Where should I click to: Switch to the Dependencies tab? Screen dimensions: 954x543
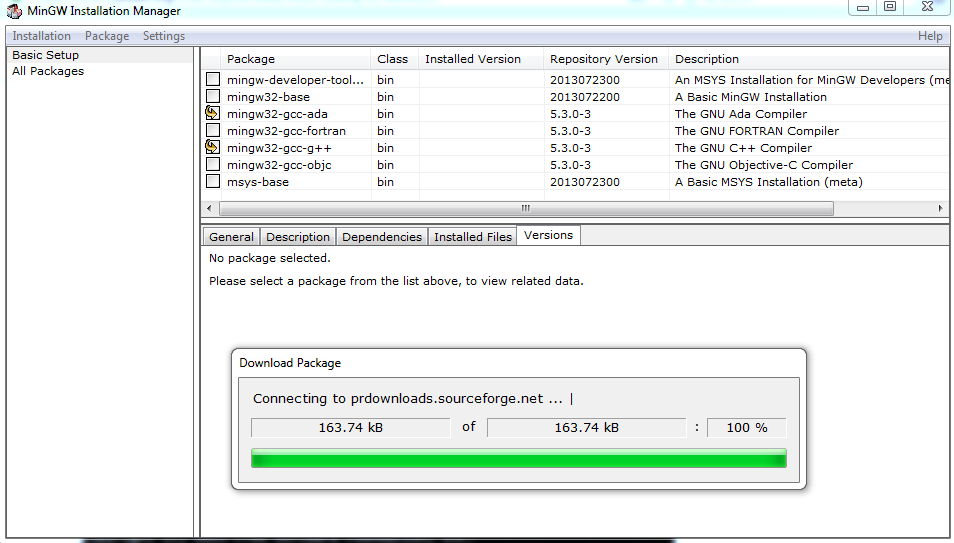coord(381,237)
